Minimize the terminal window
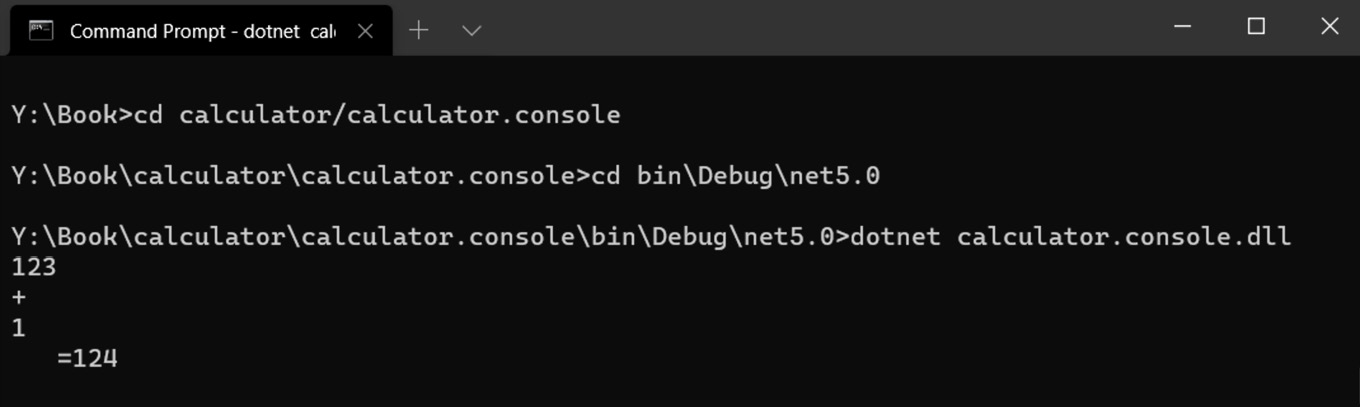 1183,27
